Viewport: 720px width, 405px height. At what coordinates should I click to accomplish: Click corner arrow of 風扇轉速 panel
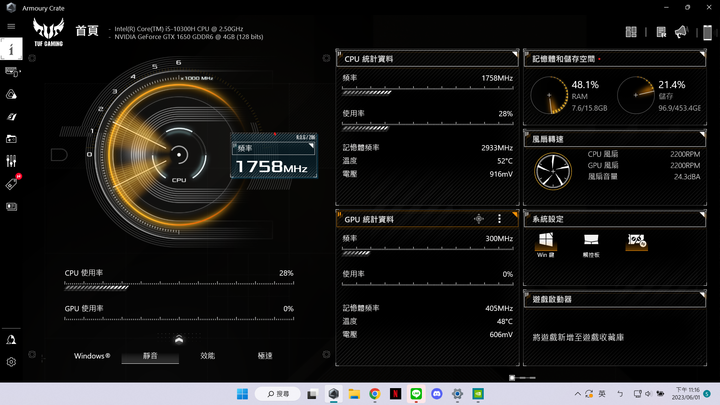click(x=702, y=134)
